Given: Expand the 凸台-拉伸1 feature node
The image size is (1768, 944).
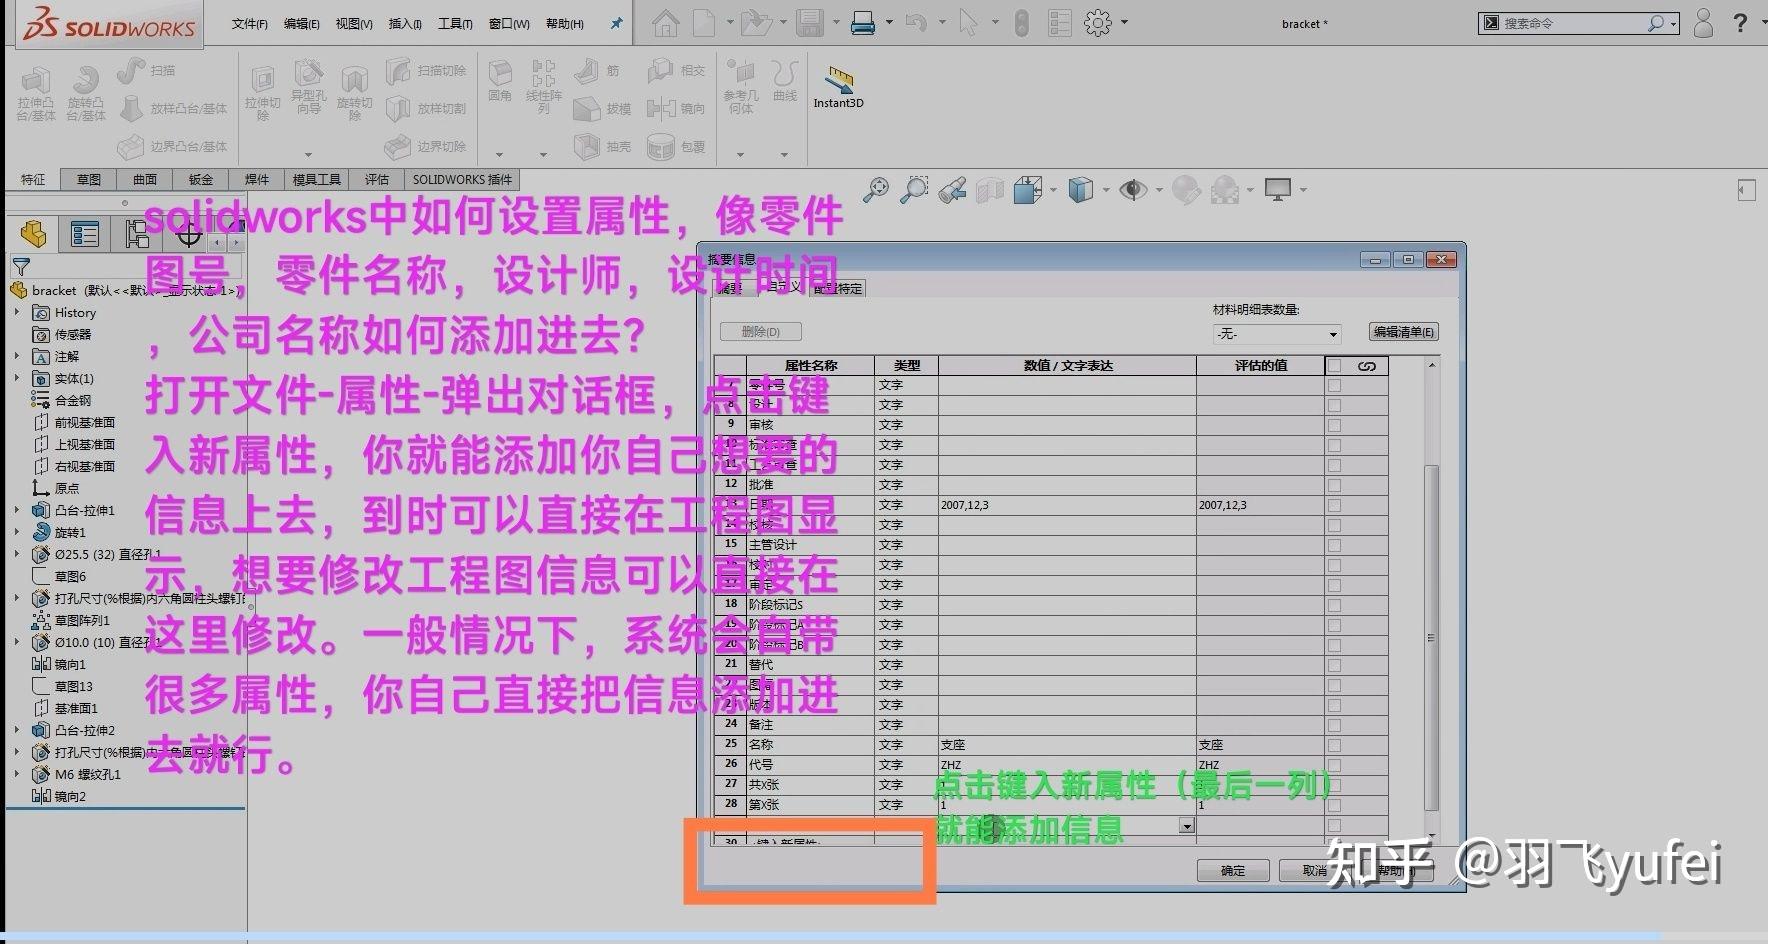Looking at the screenshot, I should [17, 510].
